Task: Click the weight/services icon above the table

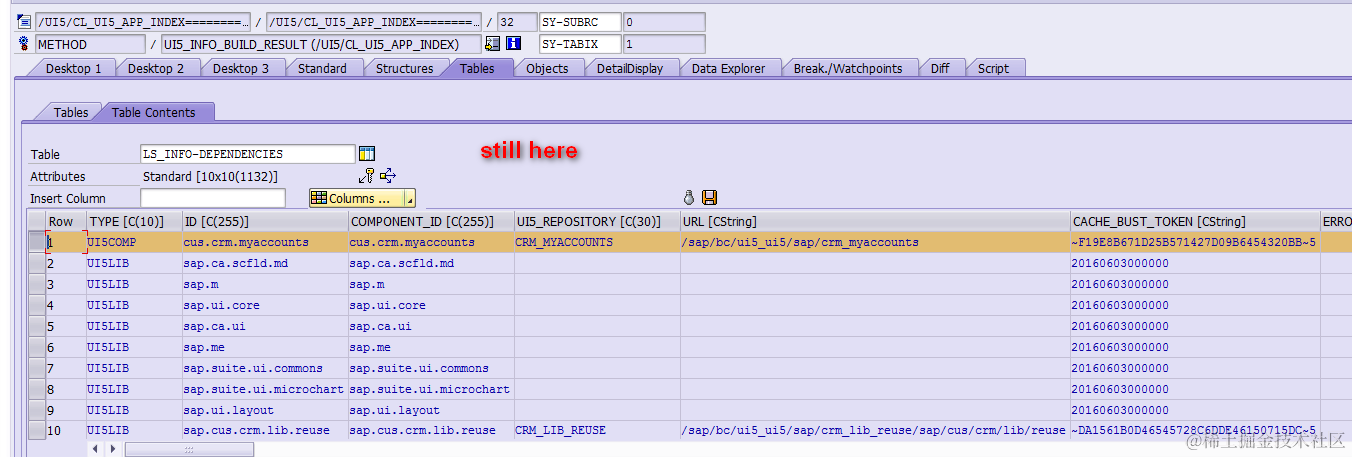Action: (x=688, y=198)
